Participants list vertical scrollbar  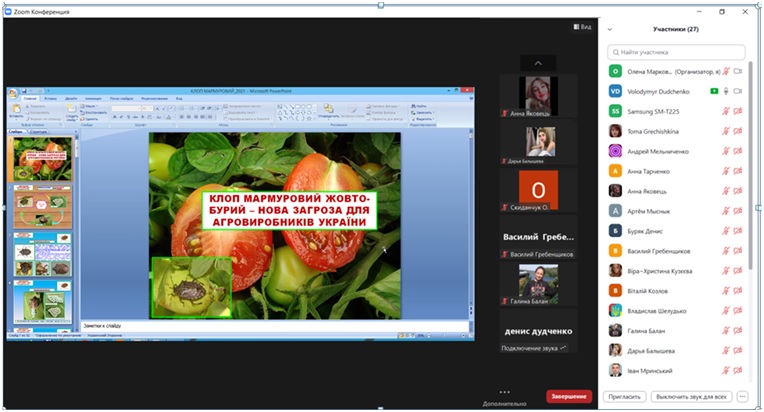(750, 166)
